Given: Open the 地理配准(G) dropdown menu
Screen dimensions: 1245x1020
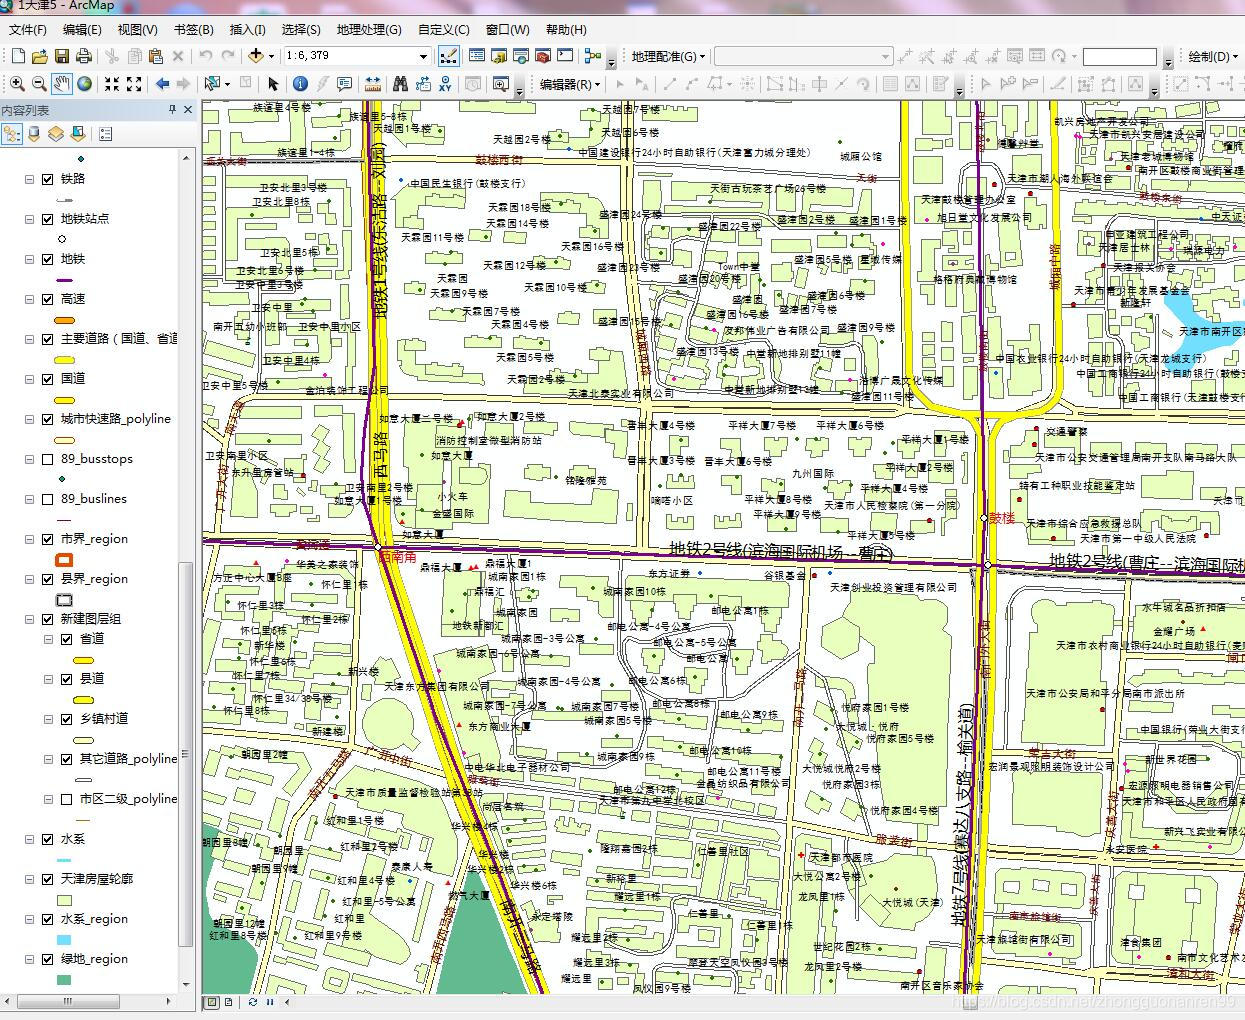Looking at the screenshot, I should tap(668, 56).
